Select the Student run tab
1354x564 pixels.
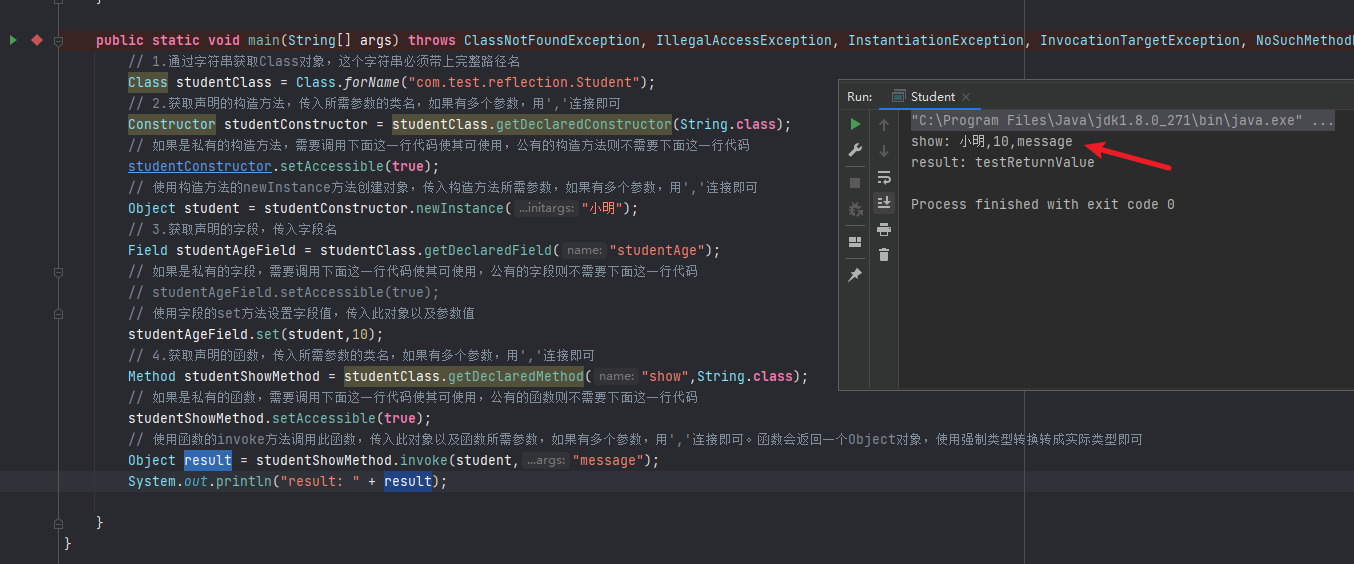pyautogui.click(x=932, y=97)
